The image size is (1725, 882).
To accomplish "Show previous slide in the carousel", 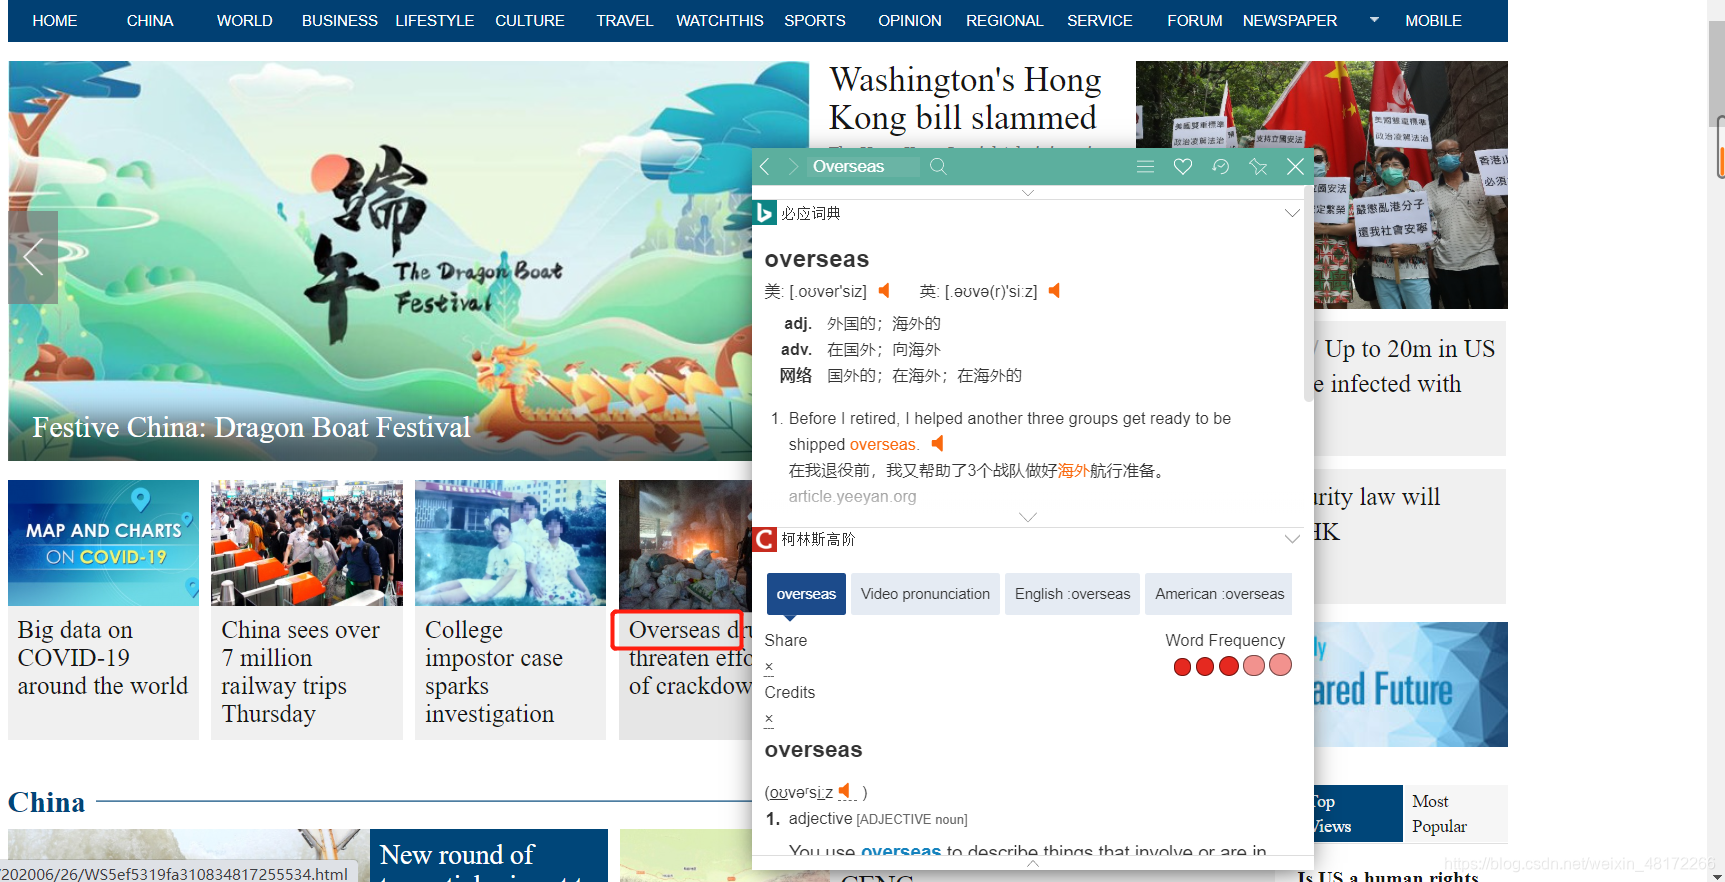I will 33,257.
